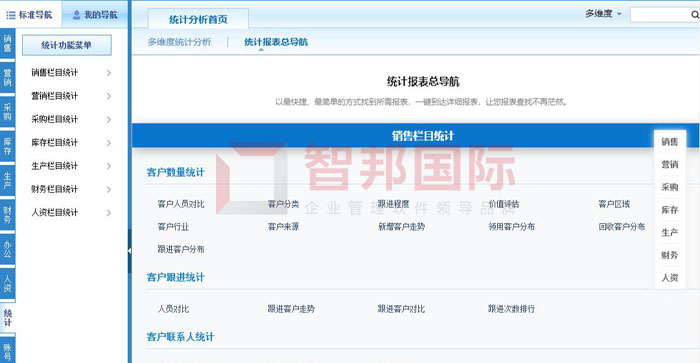Open the 跟进程度 report

coord(393,204)
